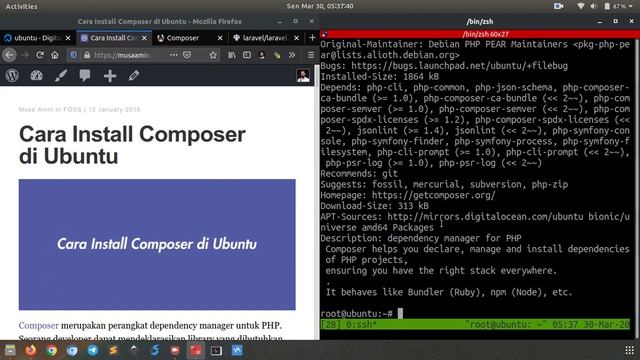Open Telegram from the dock
This screenshot has width=640, height=360.
pyautogui.click(x=93, y=350)
